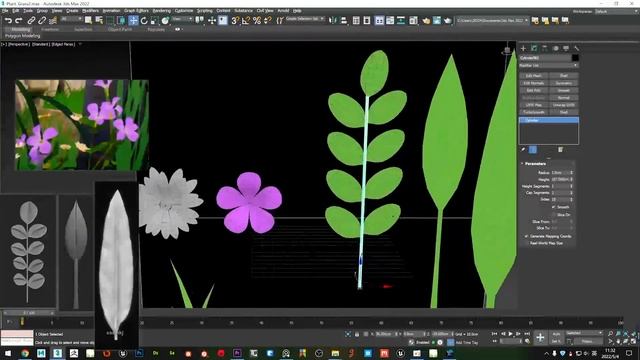Select the Select and Link tool
The image size is (640, 360).
[31, 20]
